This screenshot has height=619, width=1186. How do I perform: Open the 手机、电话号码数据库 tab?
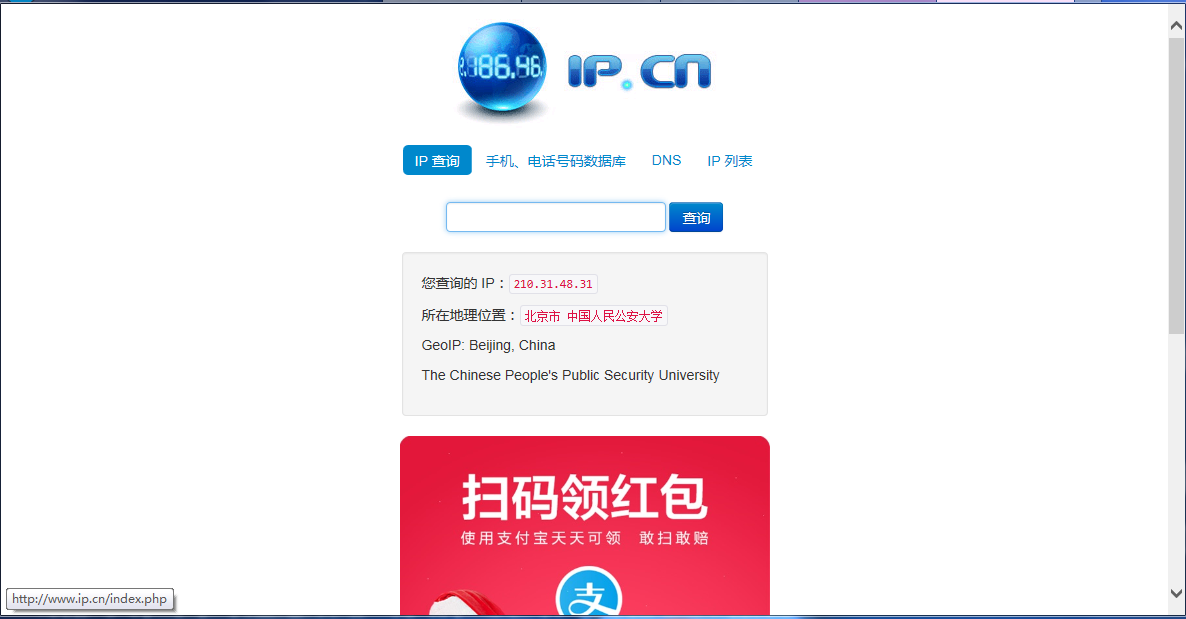click(x=556, y=161)
